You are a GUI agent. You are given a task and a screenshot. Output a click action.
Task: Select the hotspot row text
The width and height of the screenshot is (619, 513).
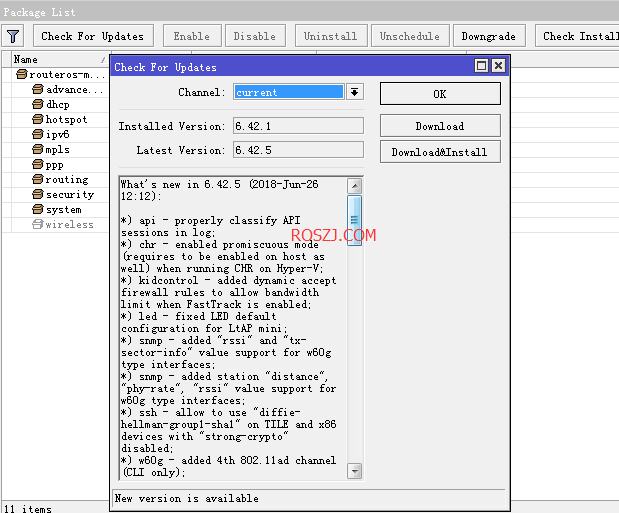[66, 120]
